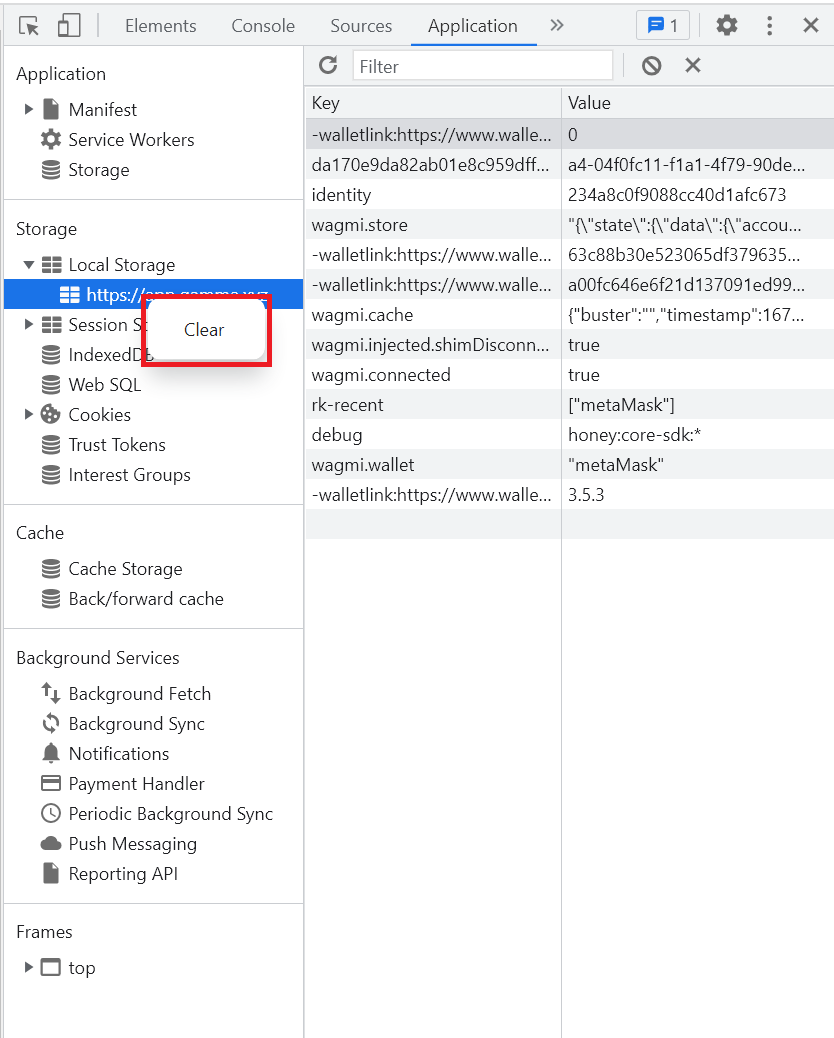
Task: Click the clear all storage icon
Action: [x=652, y=66]
